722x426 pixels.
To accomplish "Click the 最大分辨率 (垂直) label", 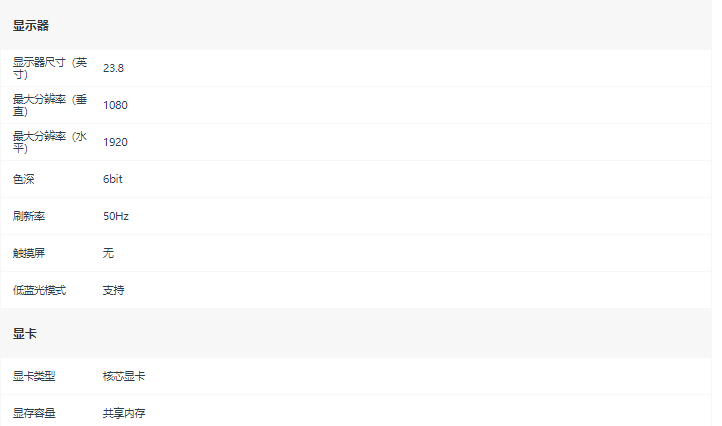I will 50,105.
